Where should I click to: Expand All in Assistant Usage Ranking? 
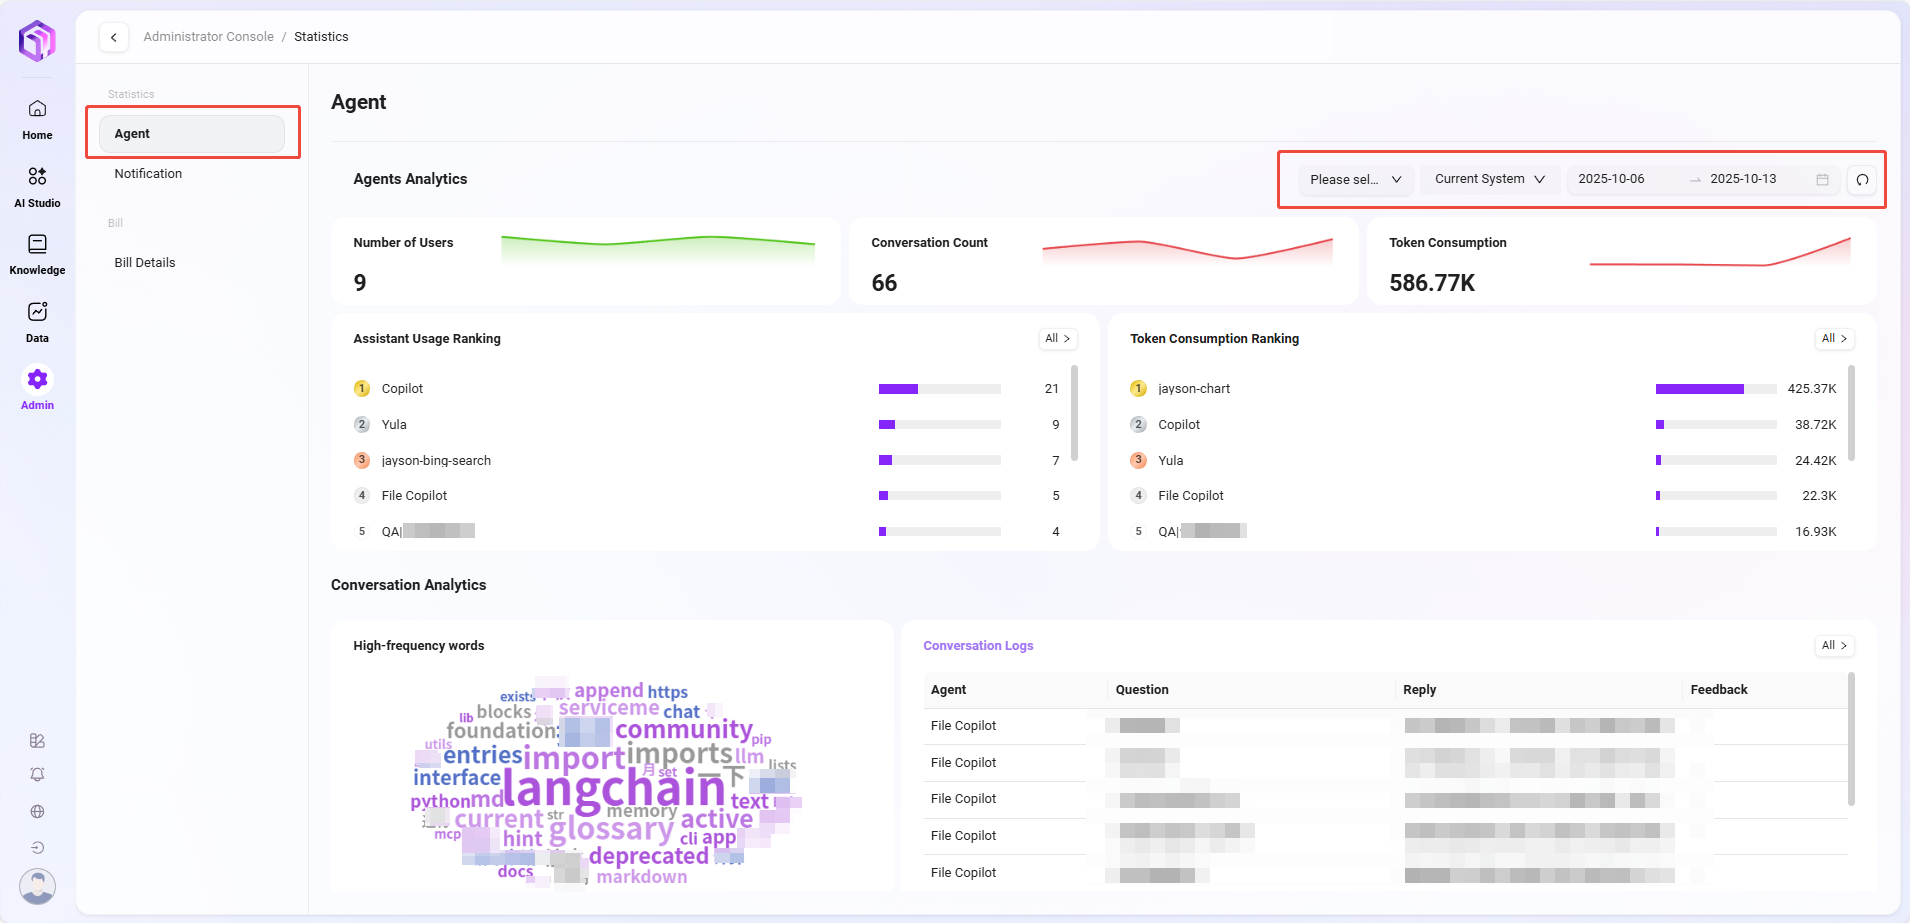(x=1057, y=339)
